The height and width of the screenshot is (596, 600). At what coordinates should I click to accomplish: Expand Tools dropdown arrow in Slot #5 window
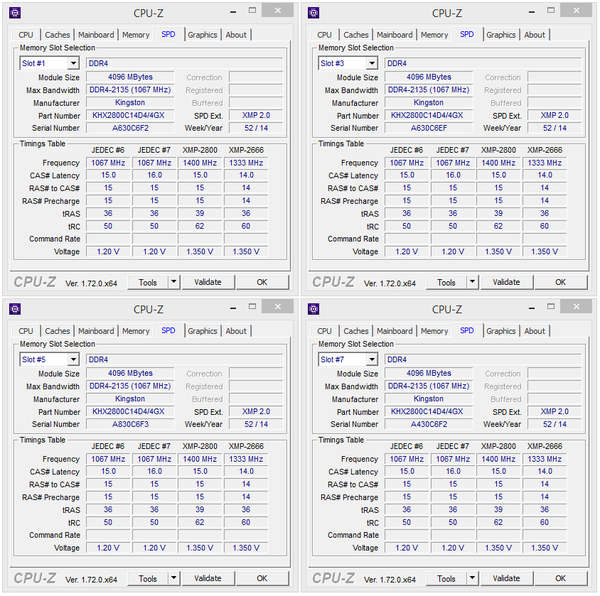tap(174, 578)
